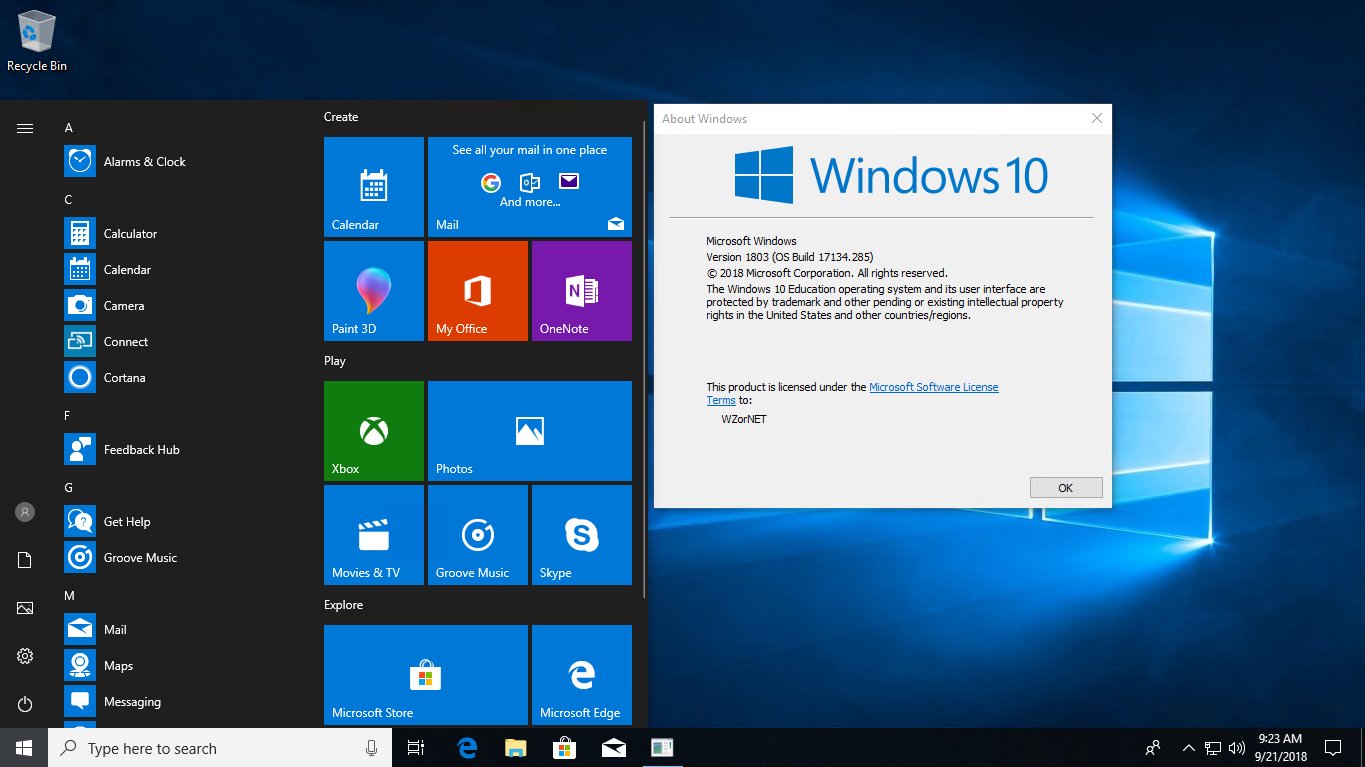Select the About Windows taskbar icon
Image resolution: width=1365 pixels, height=767 pixels.
click(662, 748)
